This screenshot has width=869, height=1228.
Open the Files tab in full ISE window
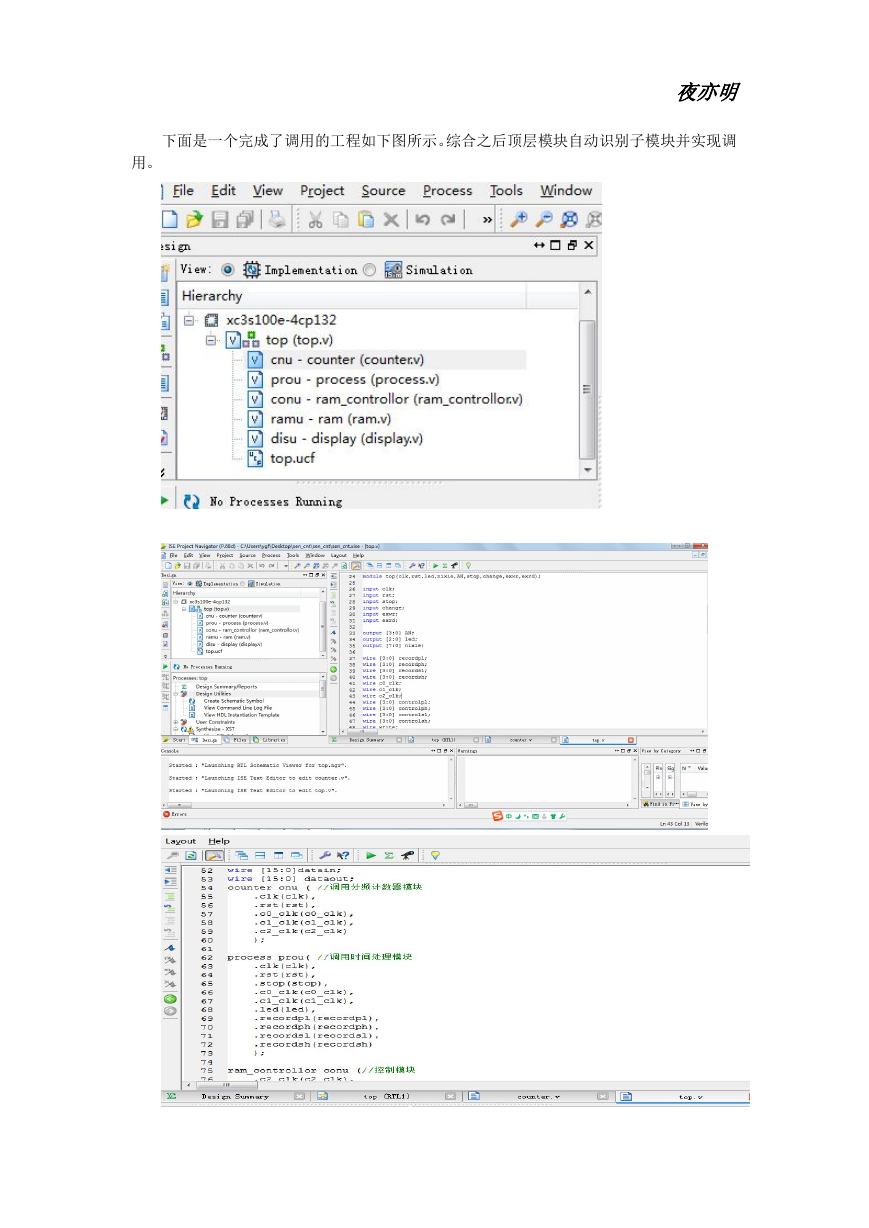237,740
